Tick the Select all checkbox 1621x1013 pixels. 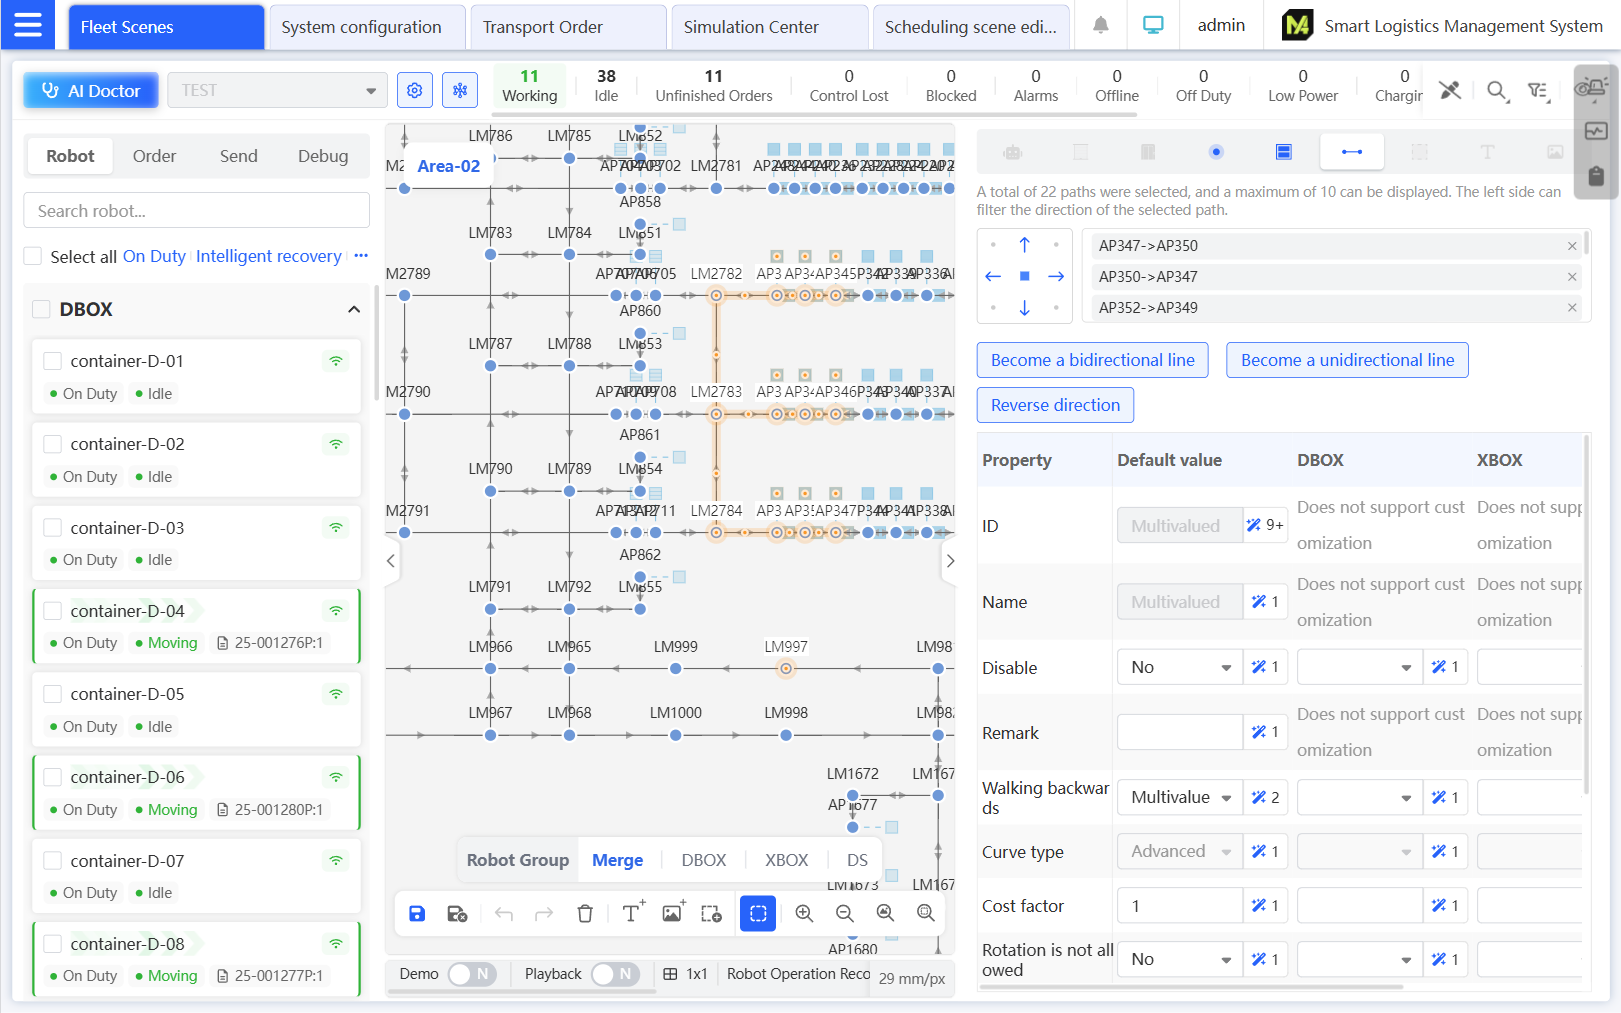[x=33, y=256]
